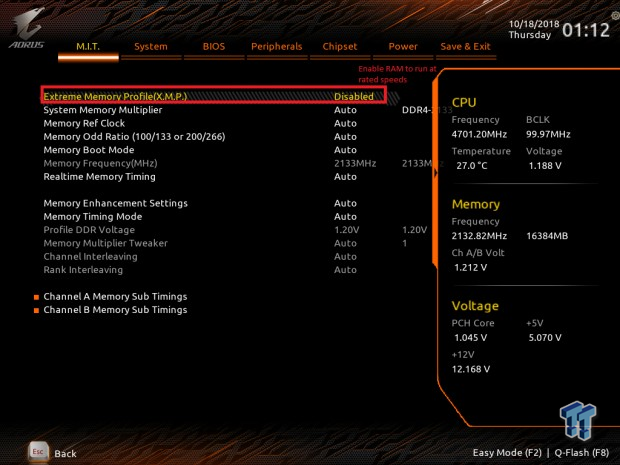Click CPU frequency 4701.20MHz value
620x465 pixels.
pos(479,134)
